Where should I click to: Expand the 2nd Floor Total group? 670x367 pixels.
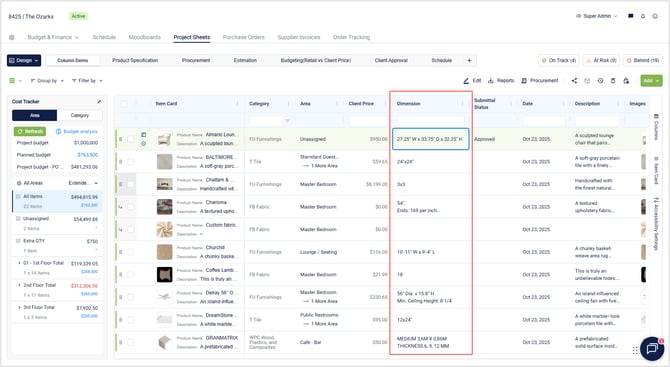click(19, 285)
